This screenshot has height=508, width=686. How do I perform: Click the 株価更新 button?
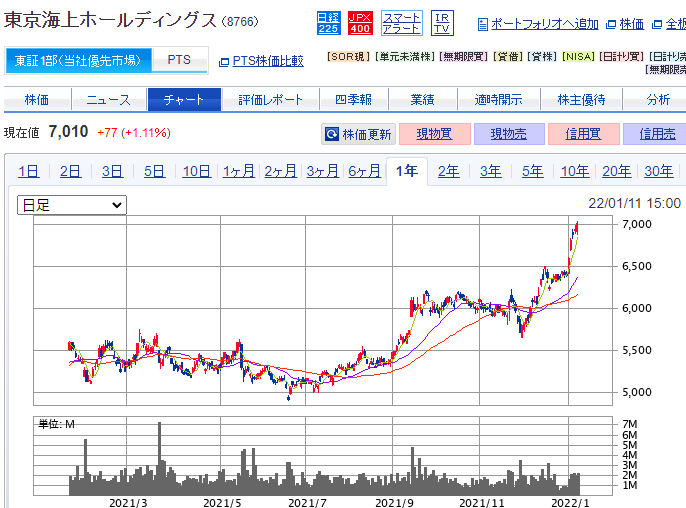tap(358, 134)
